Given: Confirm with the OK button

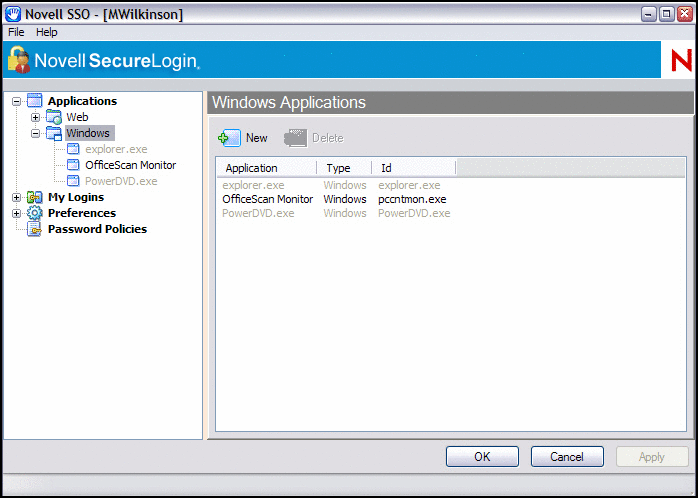Looking at the screenshot, I should point(482,457).
